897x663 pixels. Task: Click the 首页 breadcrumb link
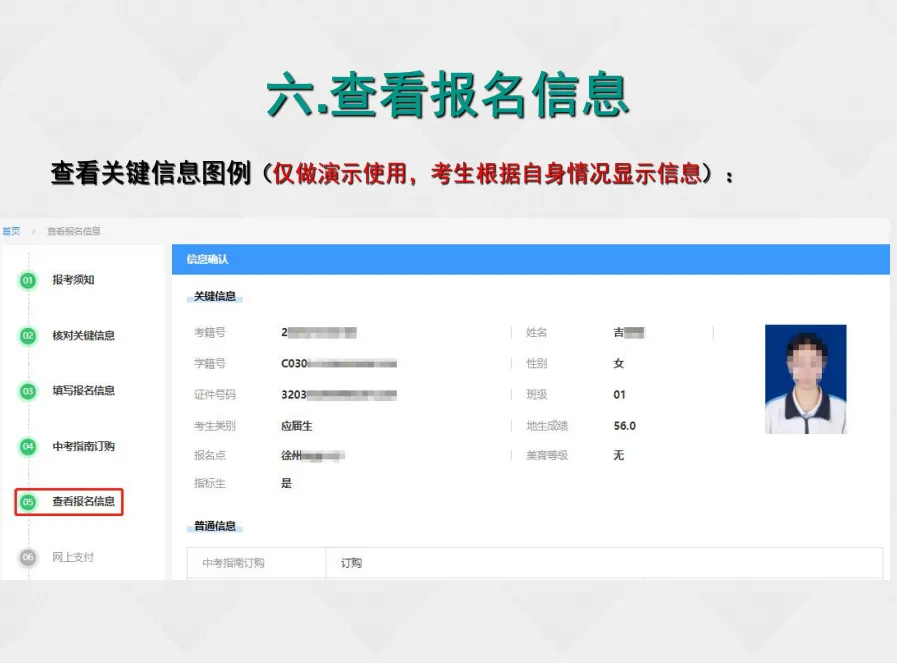pyautogui.click(x=11, y=230)
